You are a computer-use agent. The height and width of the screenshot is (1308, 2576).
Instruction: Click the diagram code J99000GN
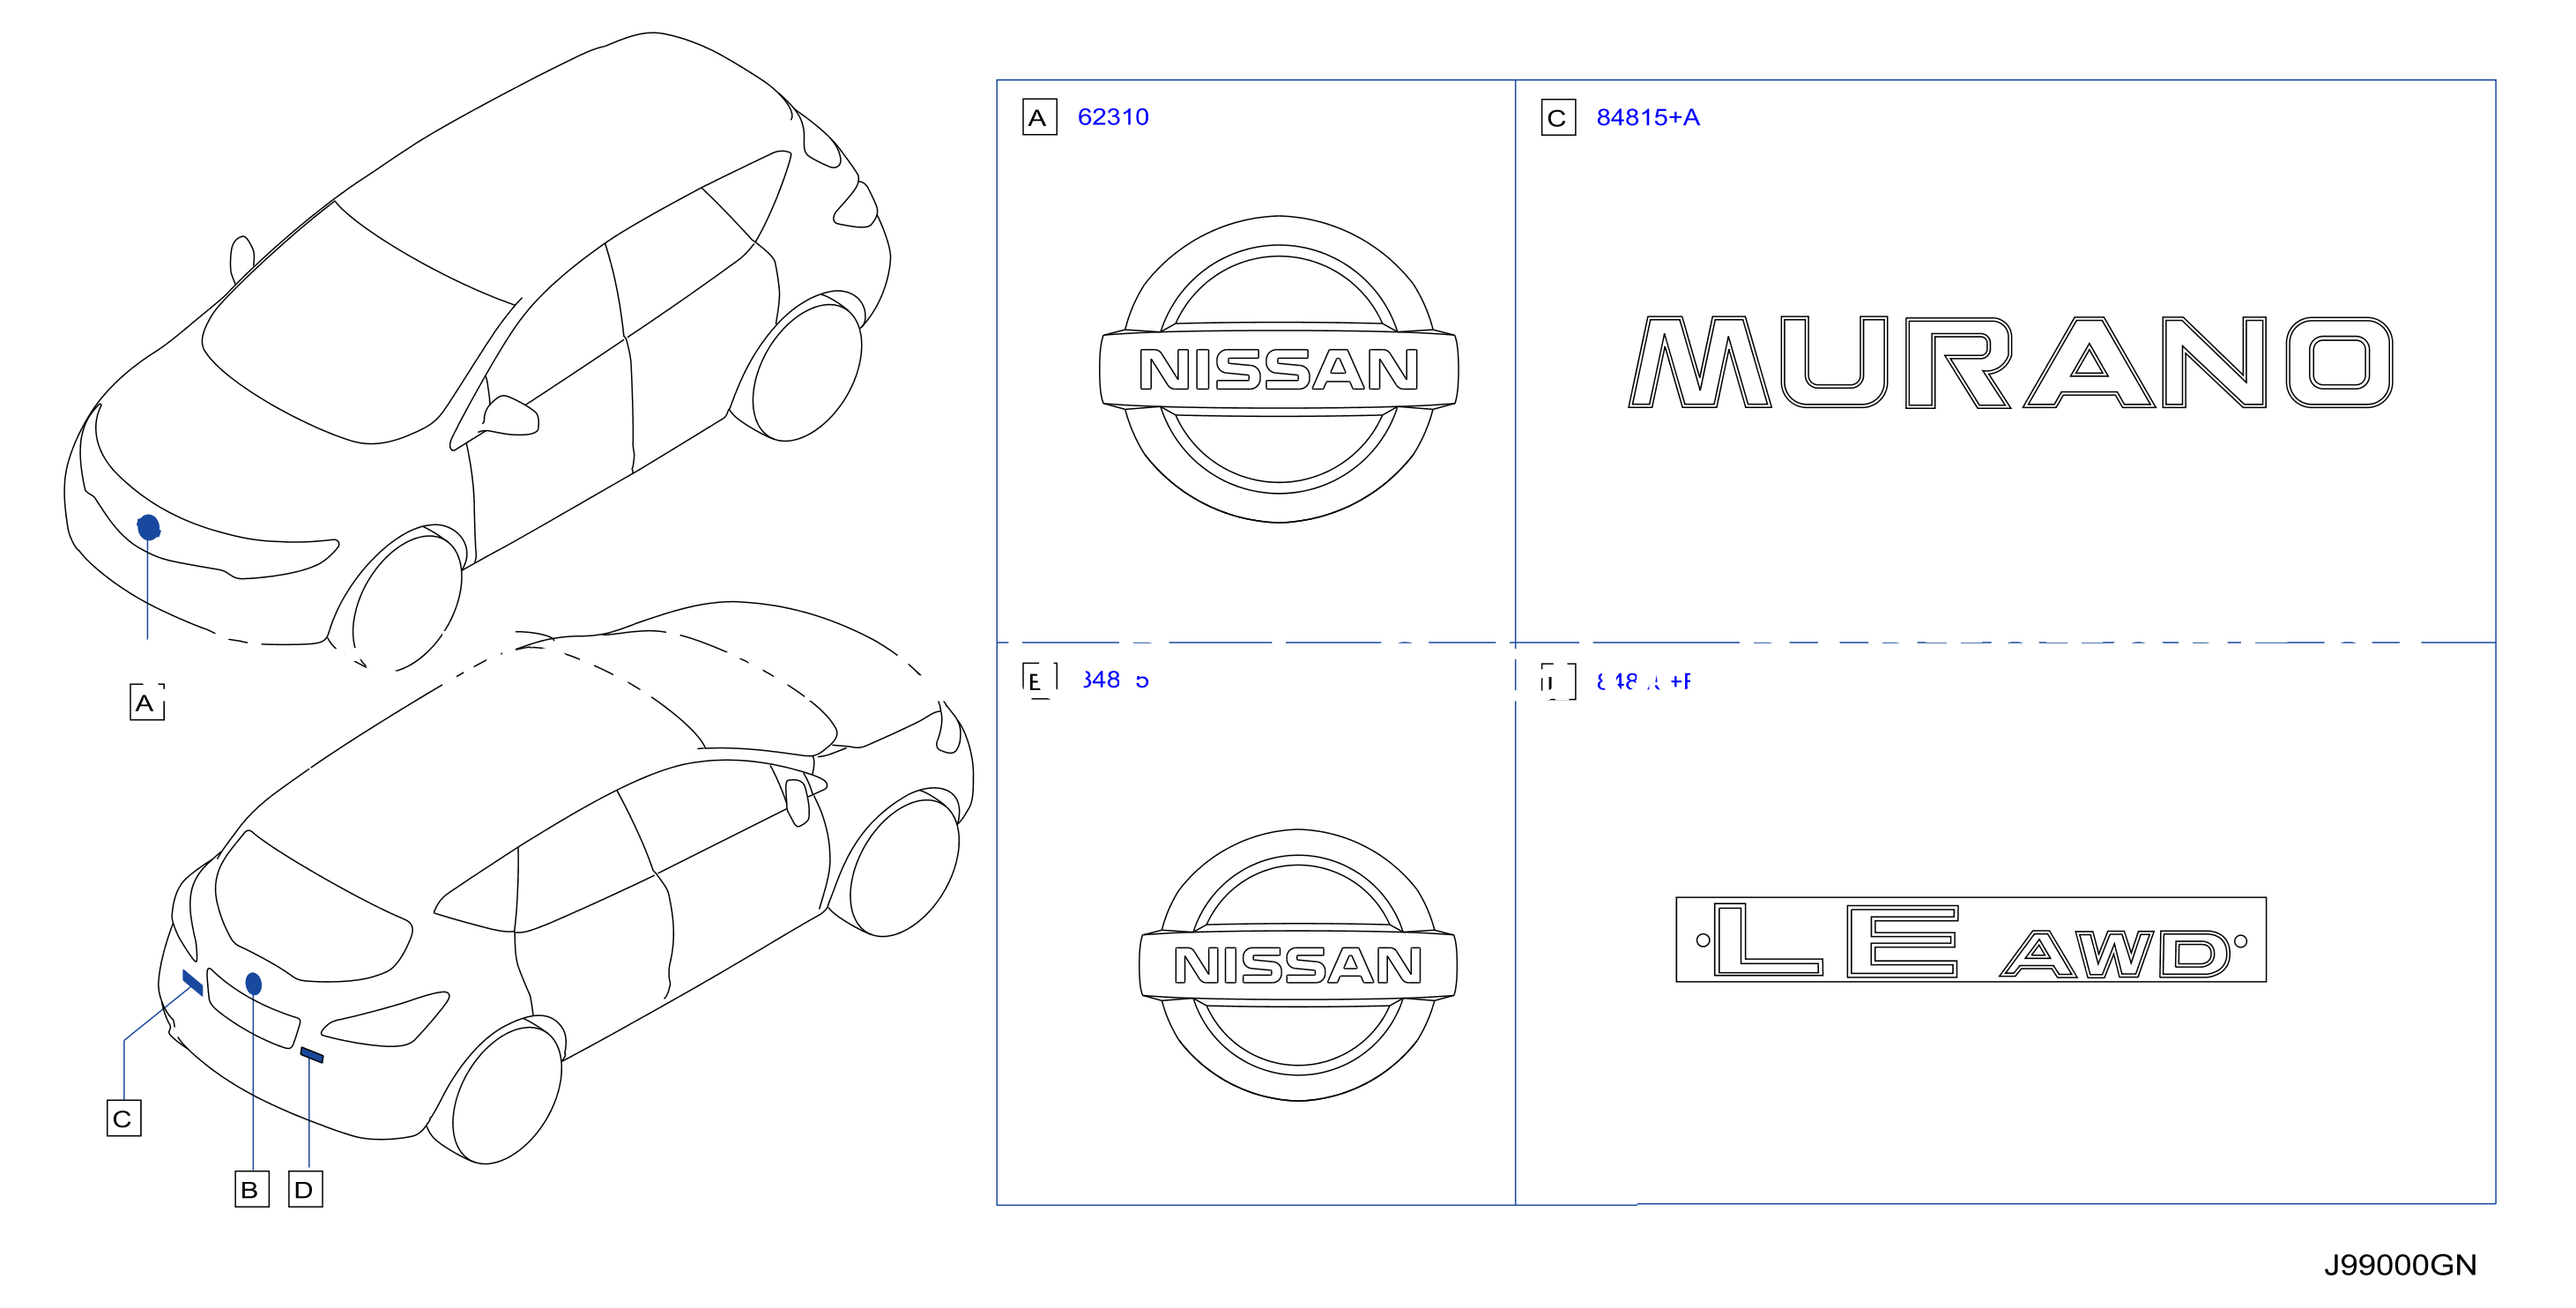pyautogui.click(x=2400, y=1265)
